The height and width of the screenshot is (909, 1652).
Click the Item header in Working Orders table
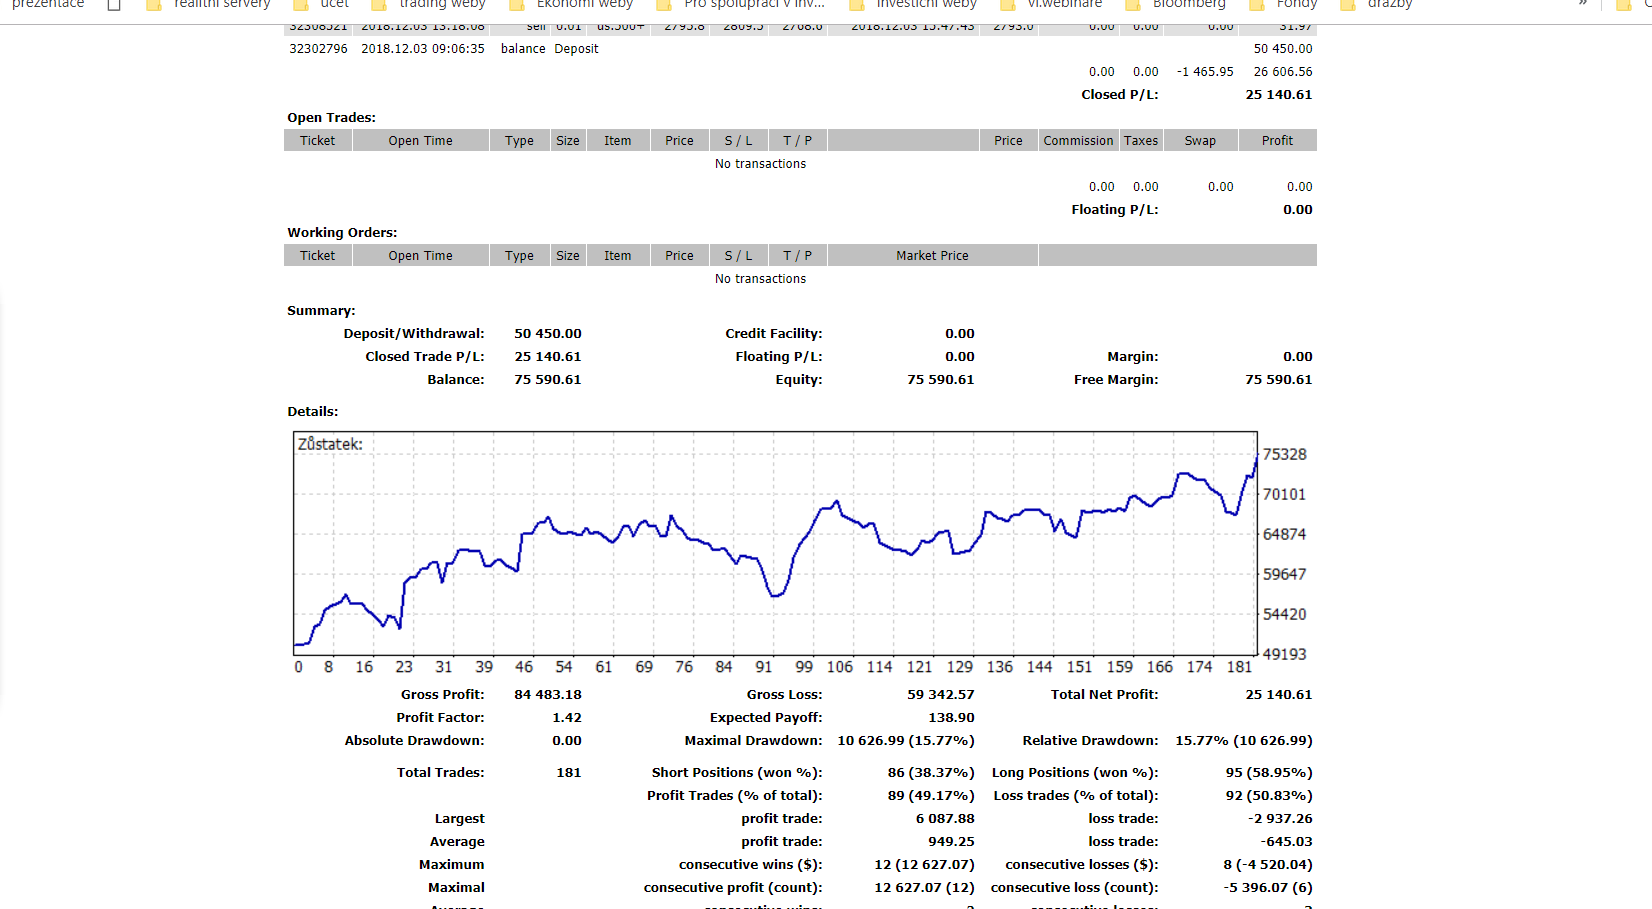click(618, 256)
